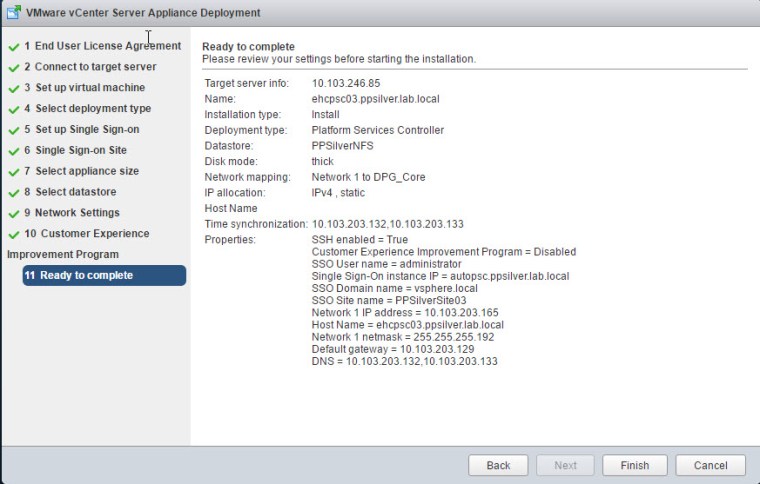Click green checkmark beside Customer Experience step
Viewport: 760px width, 484px height.
pos(14,234)
